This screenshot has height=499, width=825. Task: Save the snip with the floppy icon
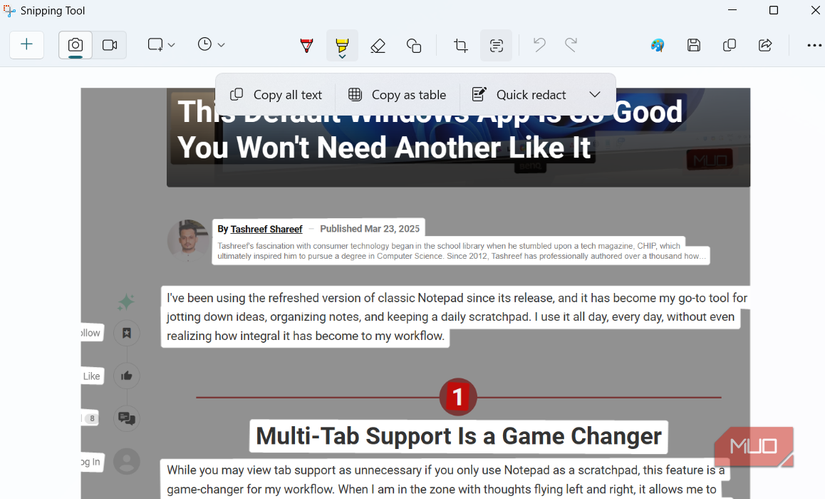point(693,45)
